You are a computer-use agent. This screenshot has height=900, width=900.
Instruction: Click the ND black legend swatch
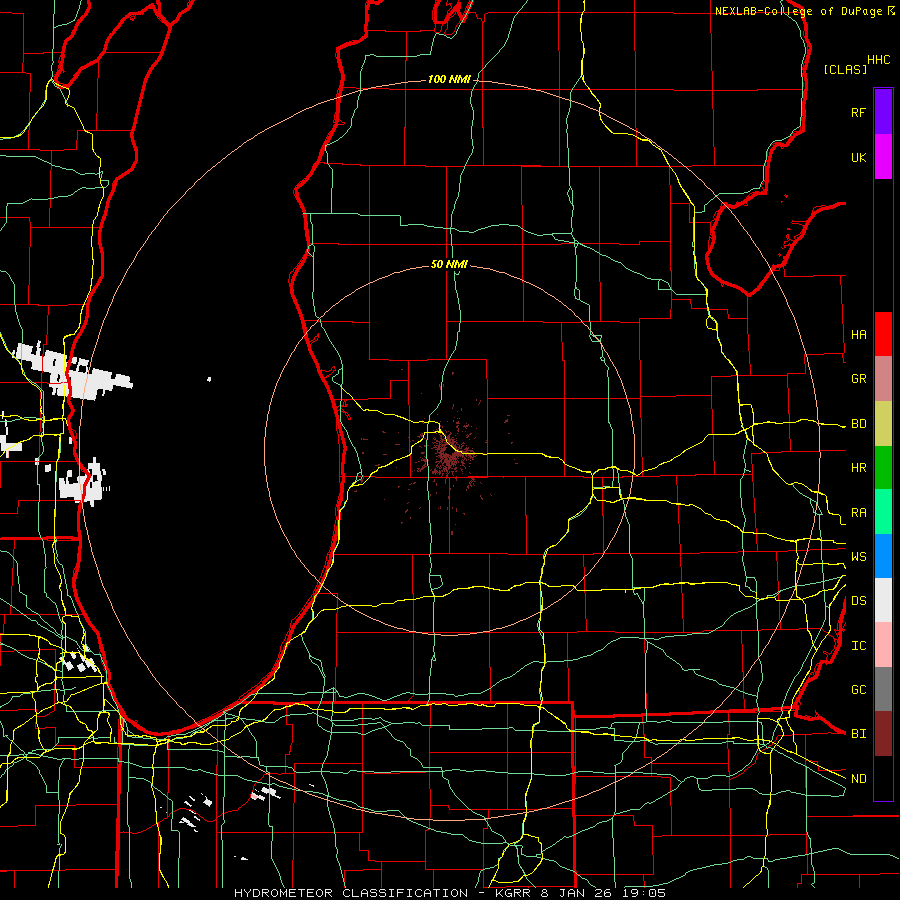(883, 778)
